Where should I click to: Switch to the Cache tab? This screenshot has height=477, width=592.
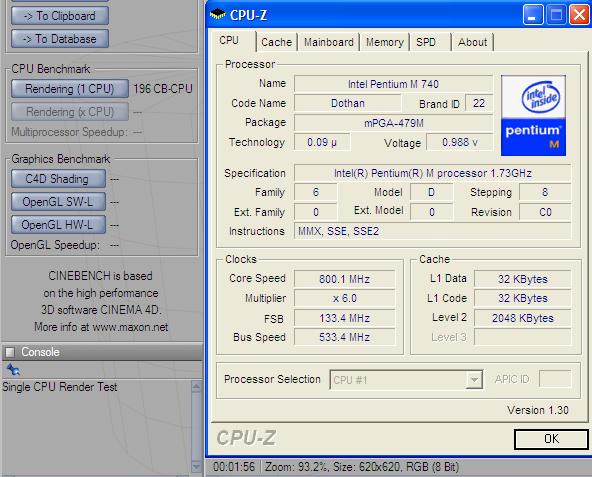pyautogui.click(x=276, y=42)
